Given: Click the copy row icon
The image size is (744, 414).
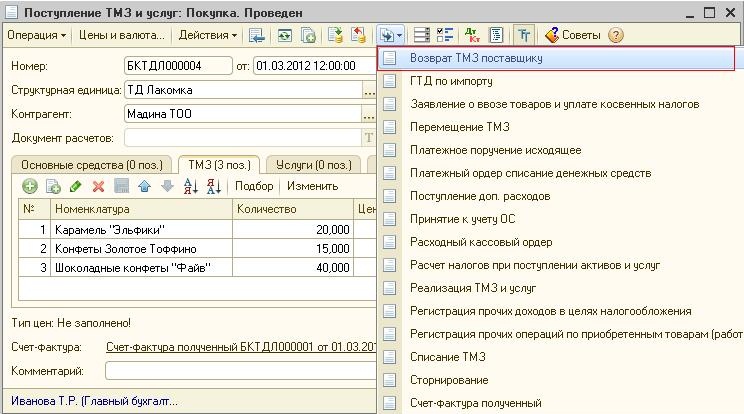Looking at the screenshot, I should click(x=53, y=186).
